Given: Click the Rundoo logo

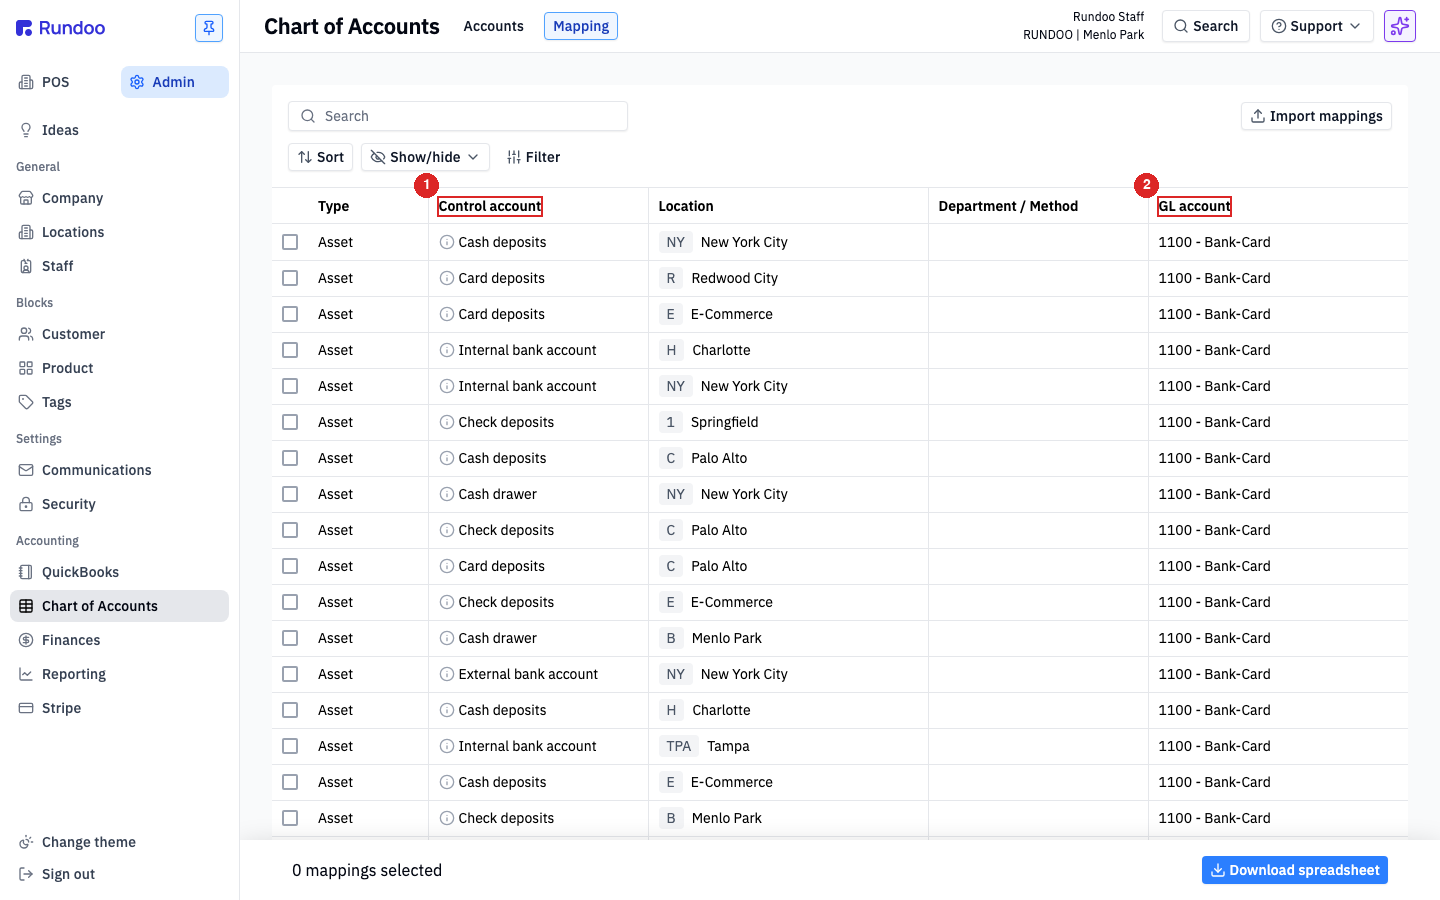Looking at the screenshot, I should tap(61, 28).
